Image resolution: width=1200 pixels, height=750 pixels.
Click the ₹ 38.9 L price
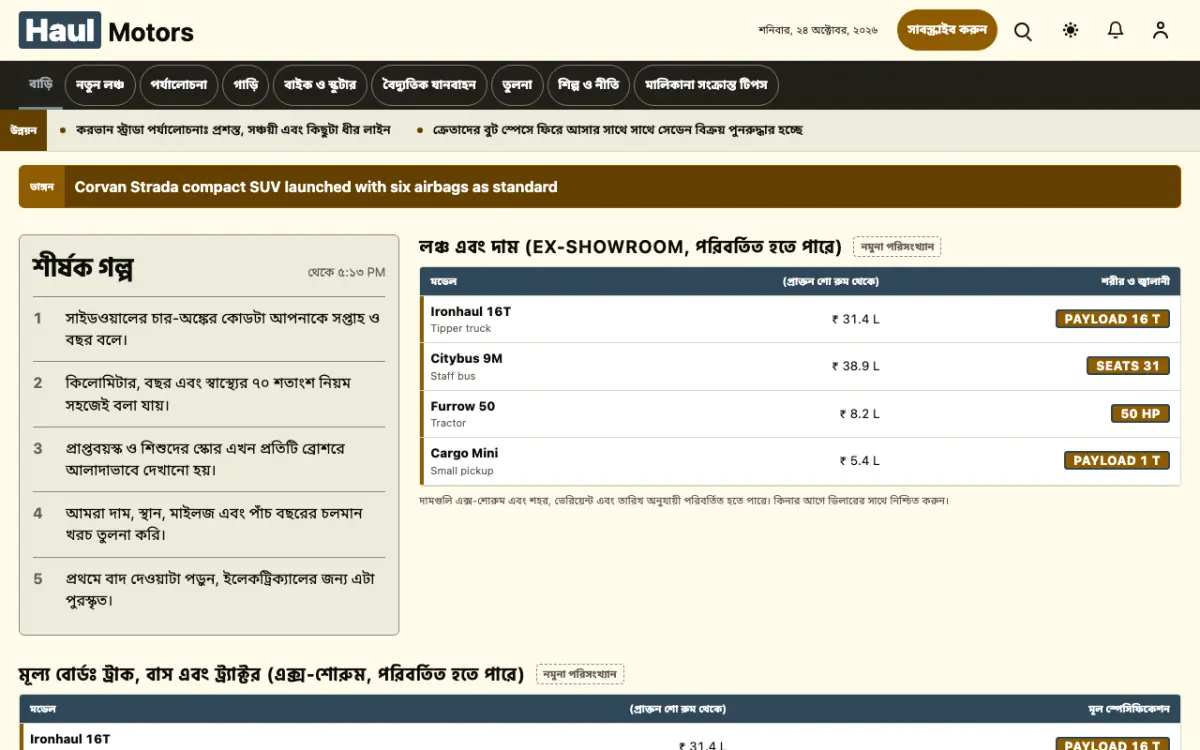tap(856, 366)
